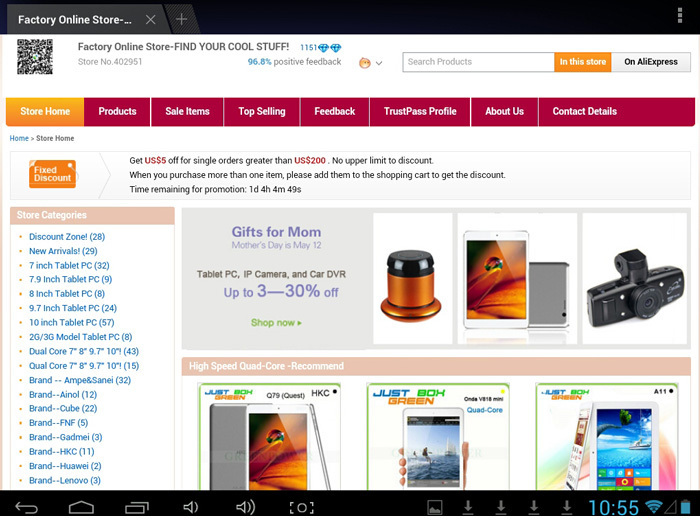Open Contact Details tab
Viewport: 700px width, 524px height.
585,112
